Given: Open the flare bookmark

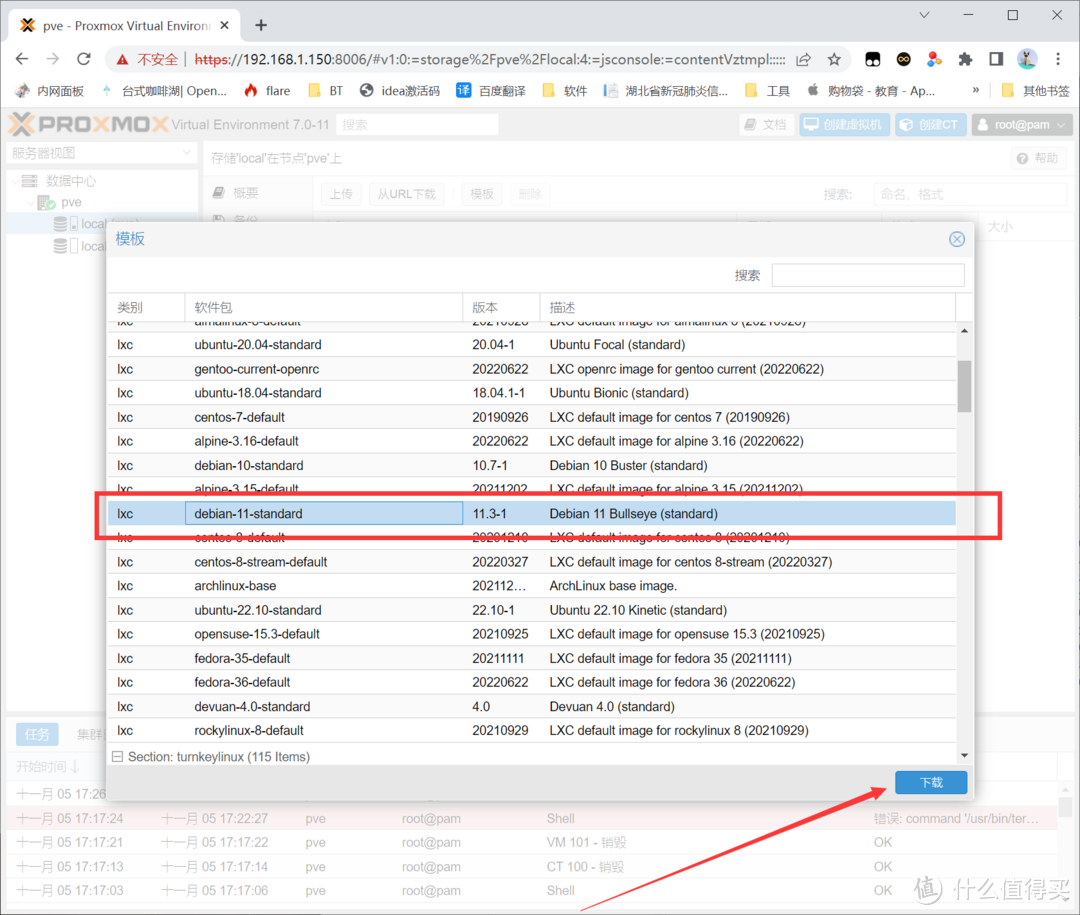Looking at the screenshot, I should 276,90.
